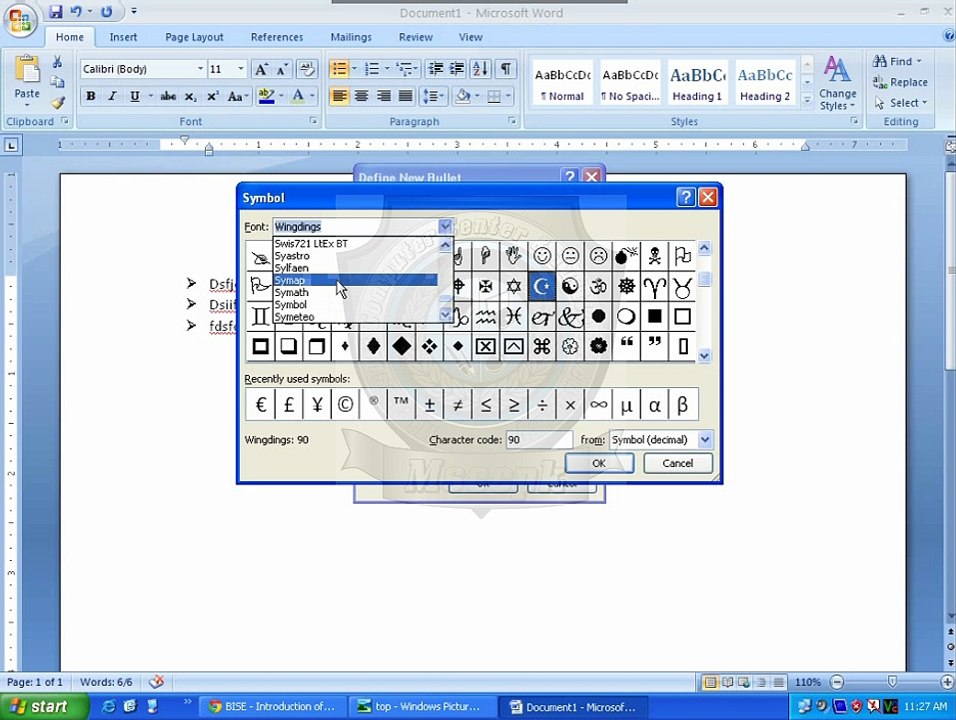Open BISE - Introduction taskbar button
956x720 pixels.
[x=273, y=707]
